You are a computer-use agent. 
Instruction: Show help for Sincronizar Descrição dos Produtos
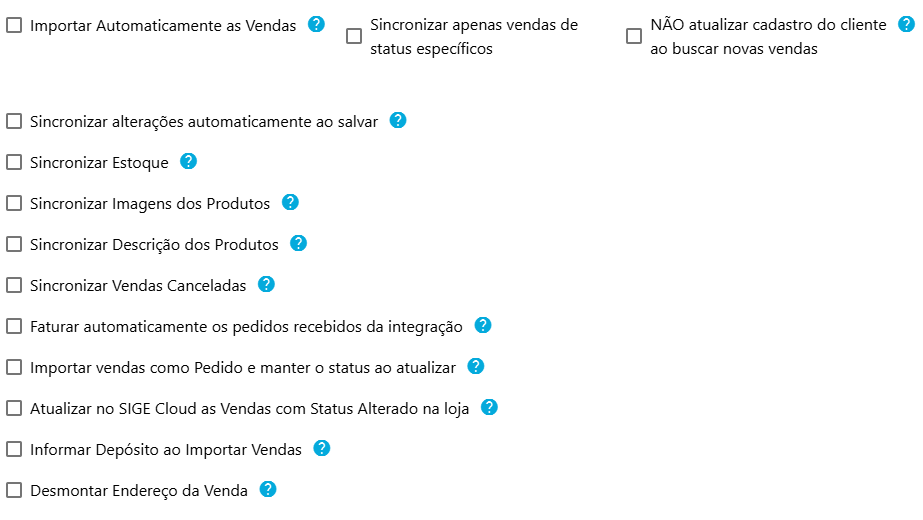pos(298,243)
